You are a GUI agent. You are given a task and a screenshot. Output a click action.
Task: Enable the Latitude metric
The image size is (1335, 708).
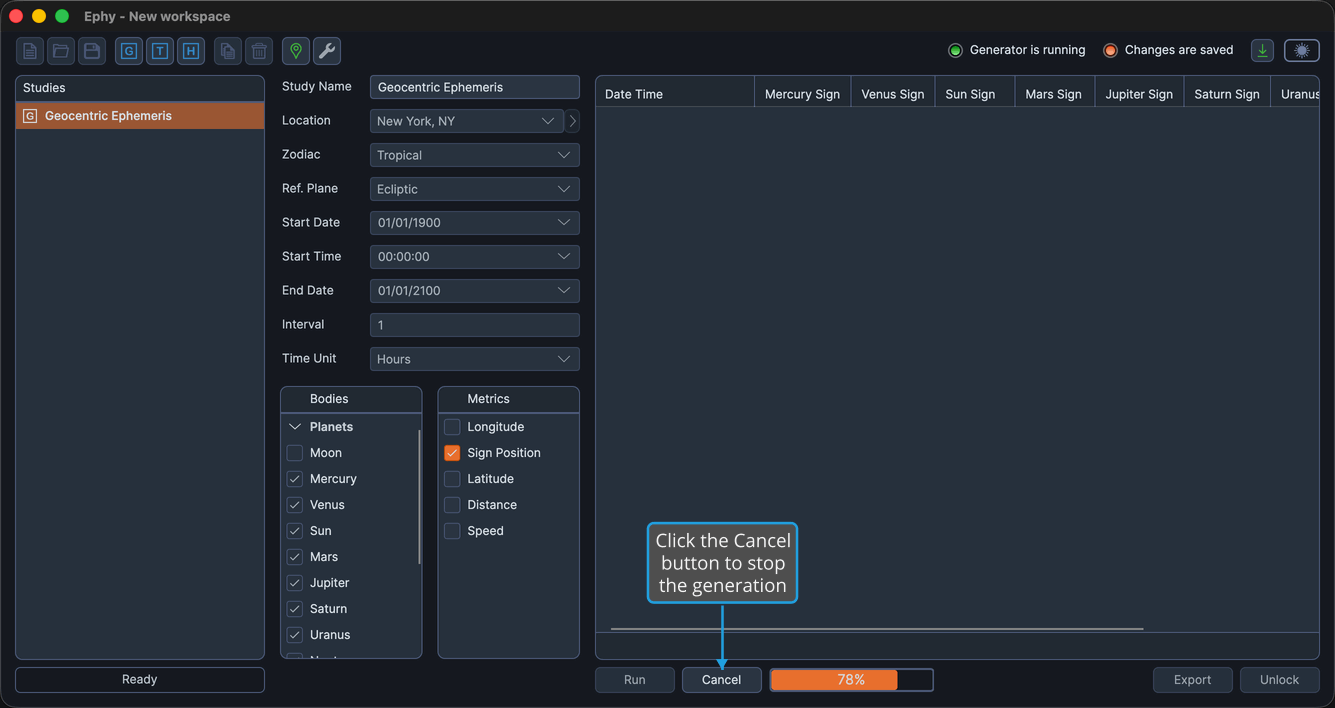[x=452, y=479]
